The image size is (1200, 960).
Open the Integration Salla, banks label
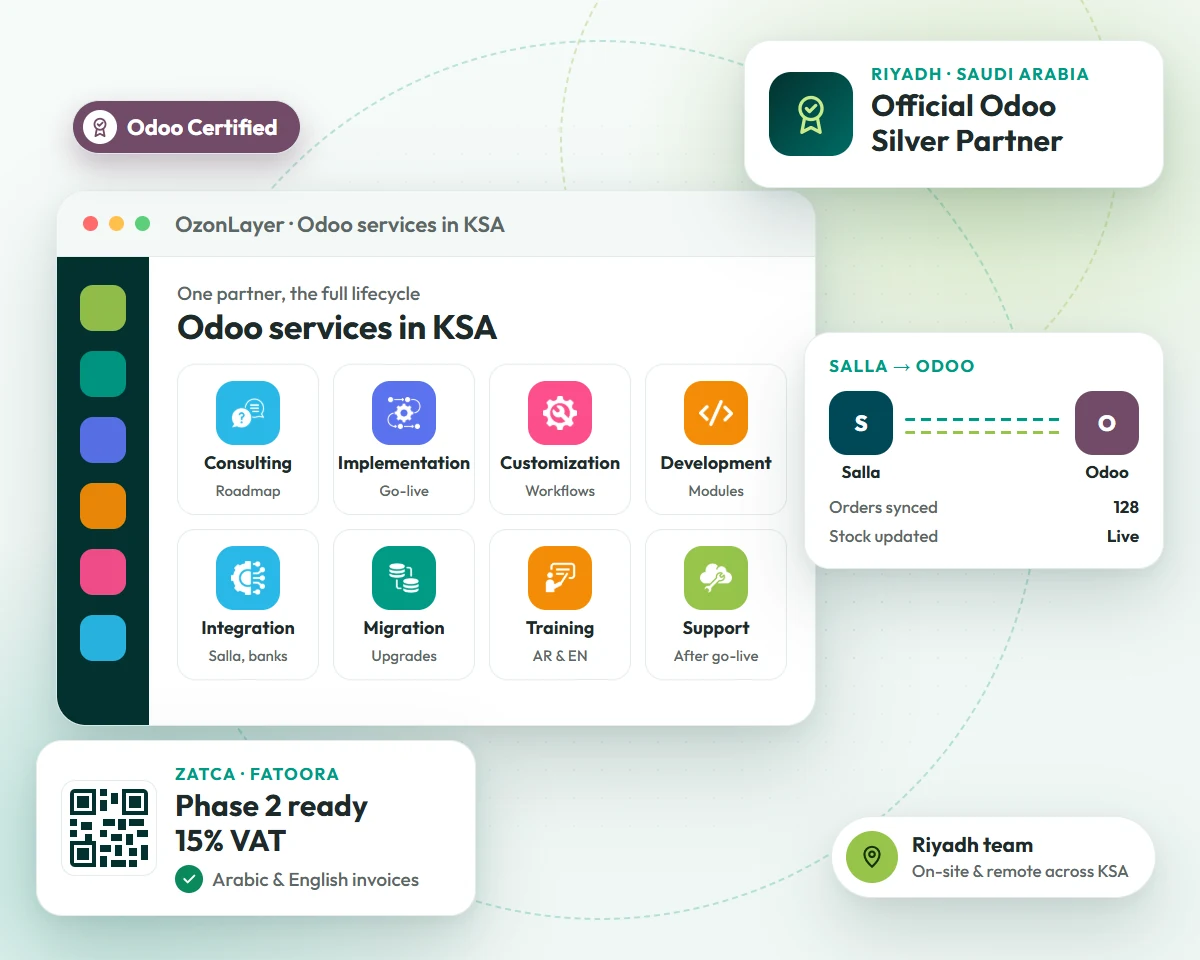pos(248,656)
